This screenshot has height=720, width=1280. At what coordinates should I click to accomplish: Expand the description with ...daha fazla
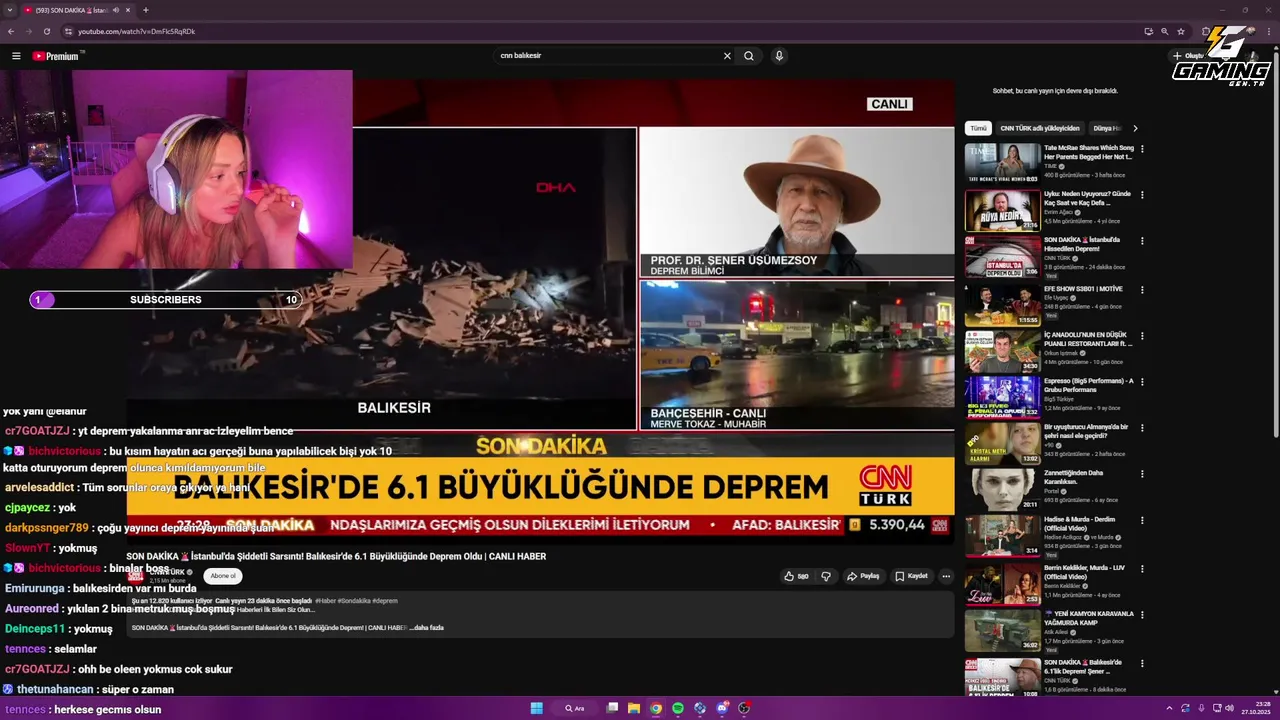(427, 628)
